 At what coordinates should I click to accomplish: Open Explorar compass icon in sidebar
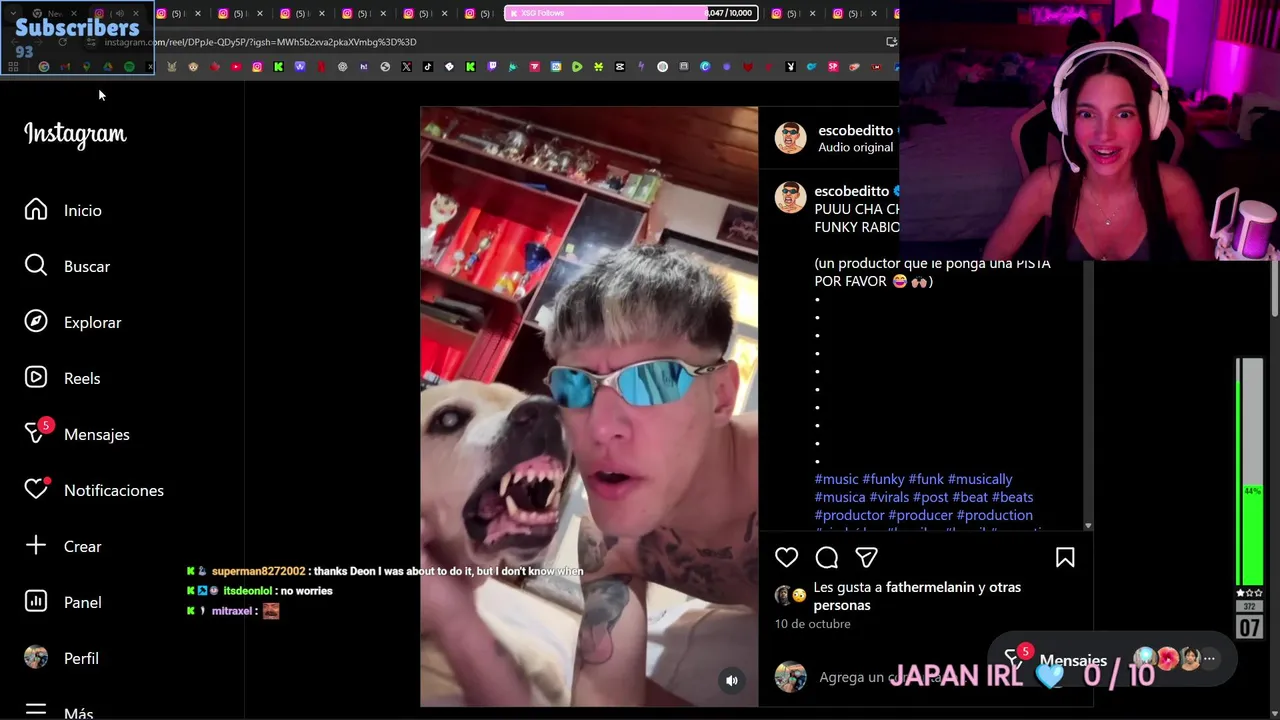(x=36, y=322)
